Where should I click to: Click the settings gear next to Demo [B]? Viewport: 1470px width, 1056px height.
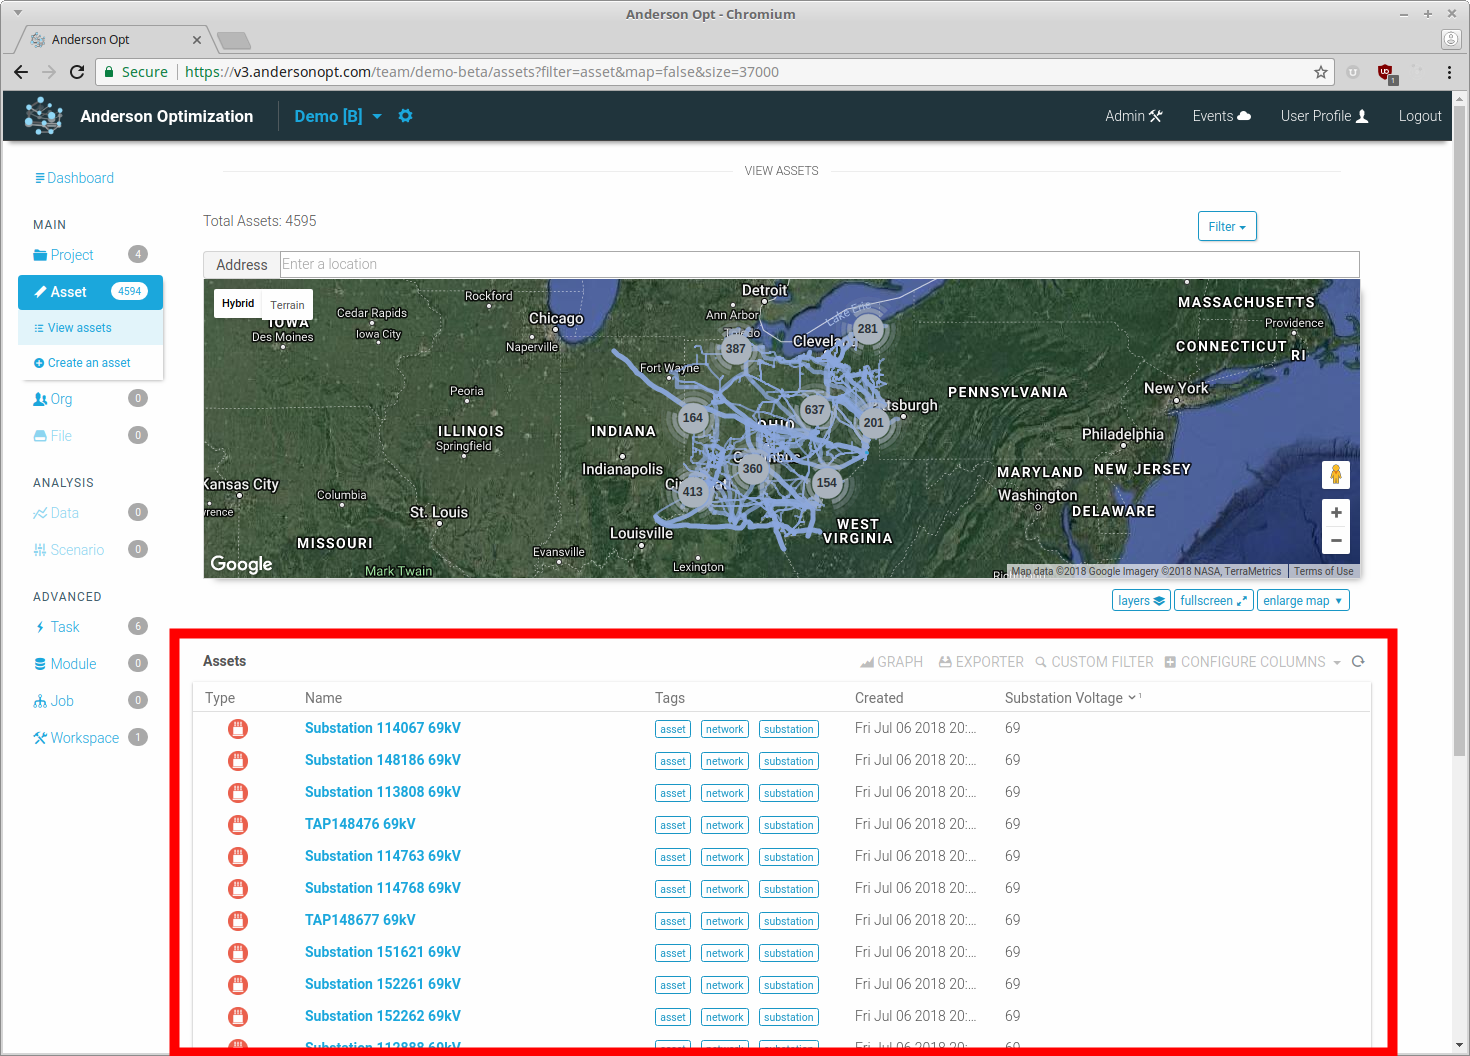[405, 116]
